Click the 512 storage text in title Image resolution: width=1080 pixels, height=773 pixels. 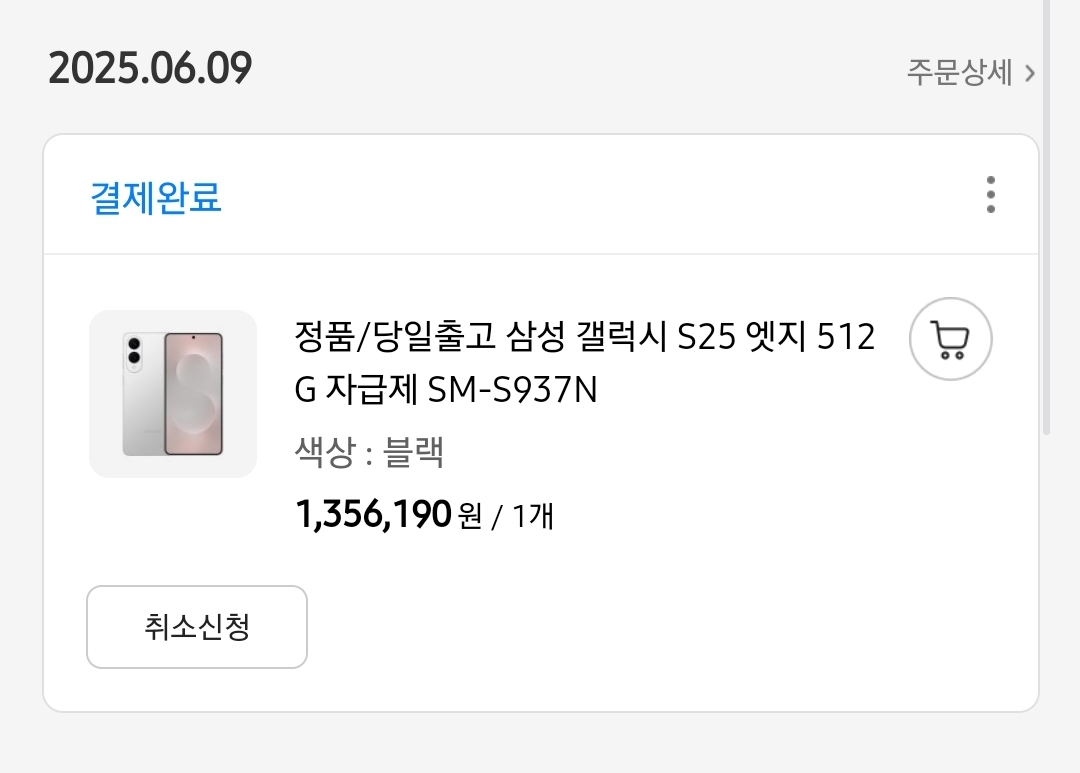point(846,337)
